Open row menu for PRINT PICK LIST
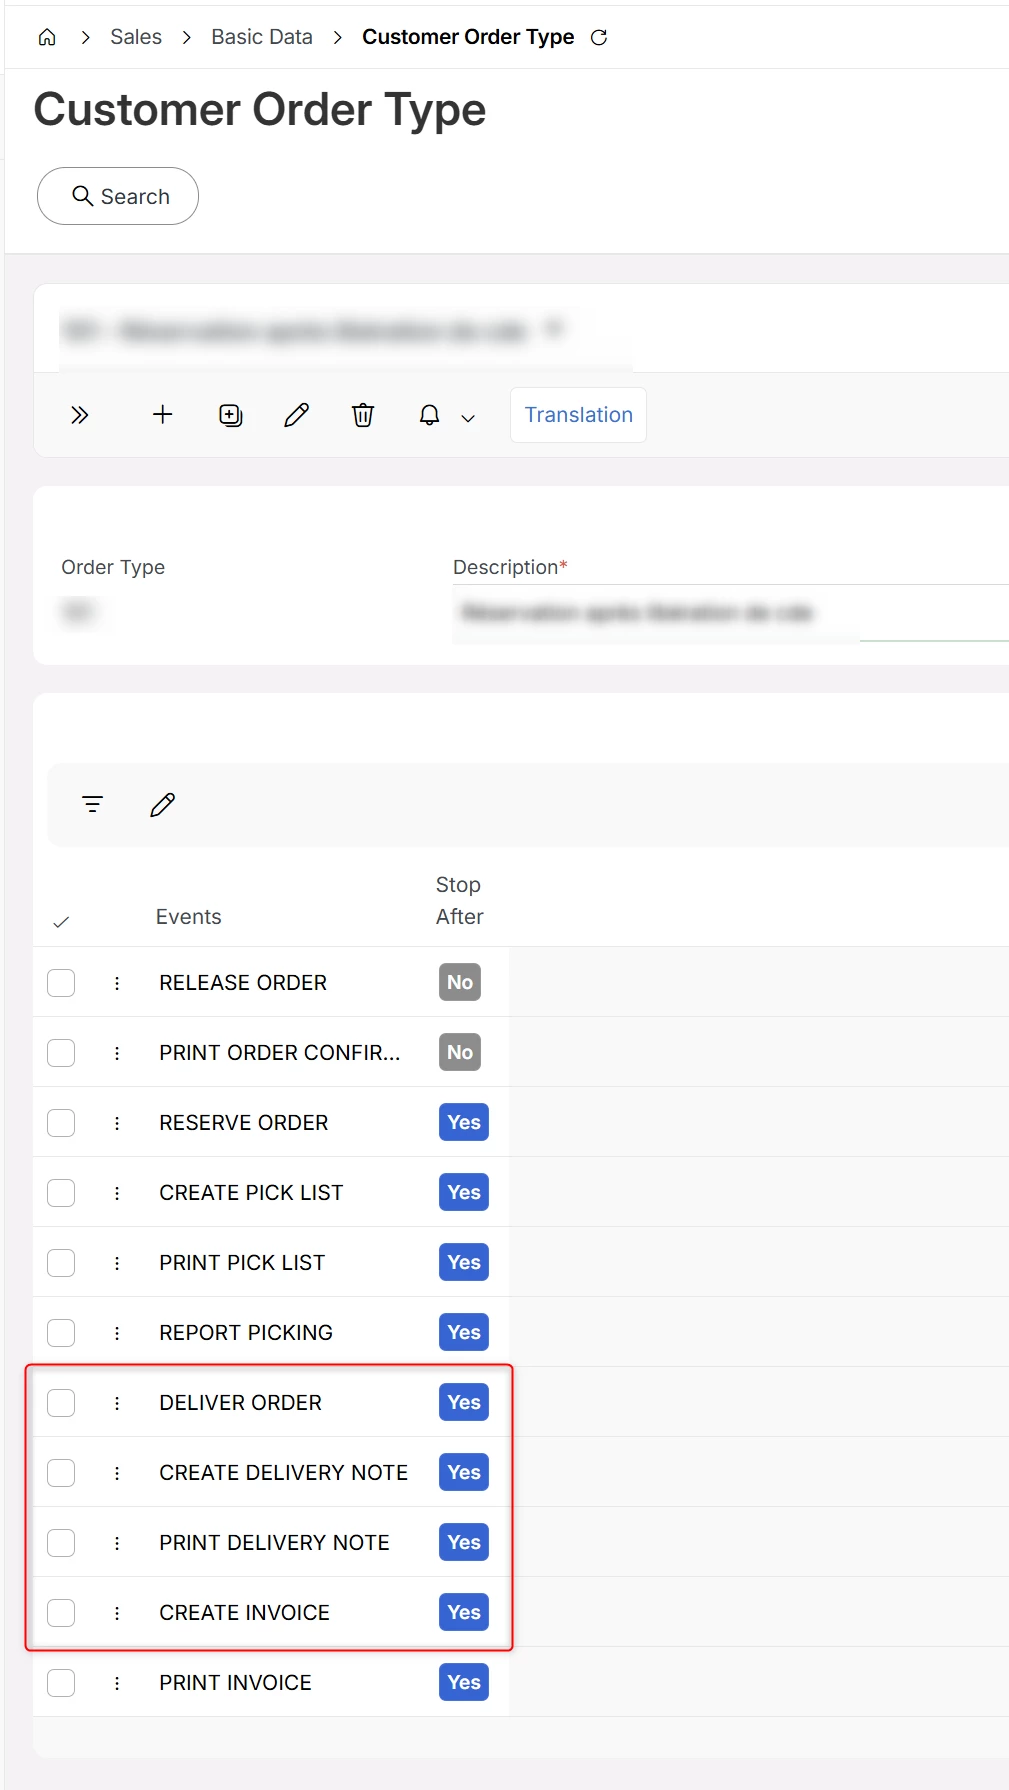Image resolution: width=1009 pixels, height=1790 pixels. pyautogui.click(x=117, y=1263)
